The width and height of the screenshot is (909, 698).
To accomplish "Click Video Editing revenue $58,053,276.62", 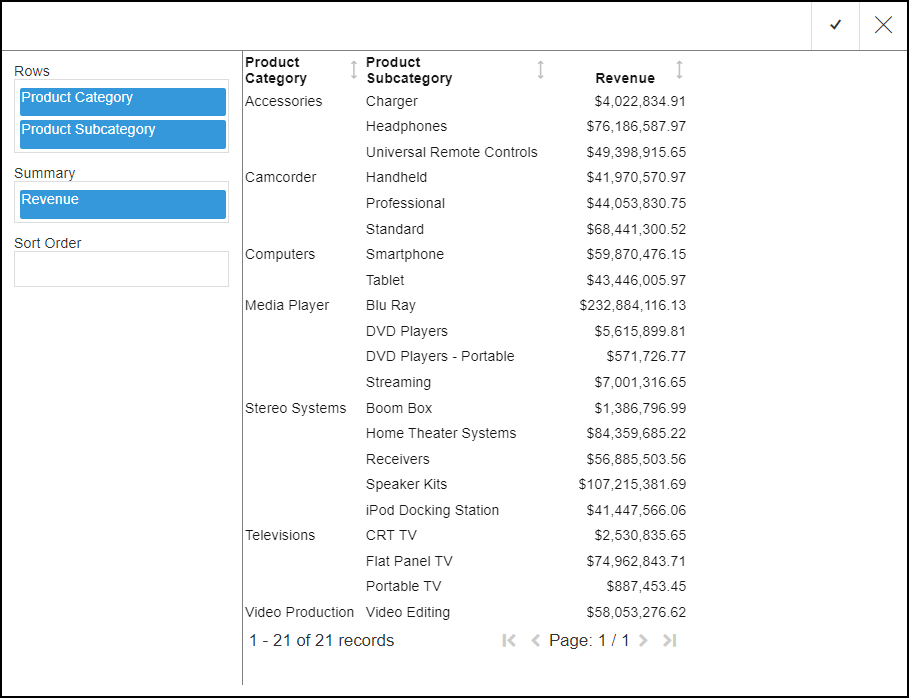I will coord(636,612).
